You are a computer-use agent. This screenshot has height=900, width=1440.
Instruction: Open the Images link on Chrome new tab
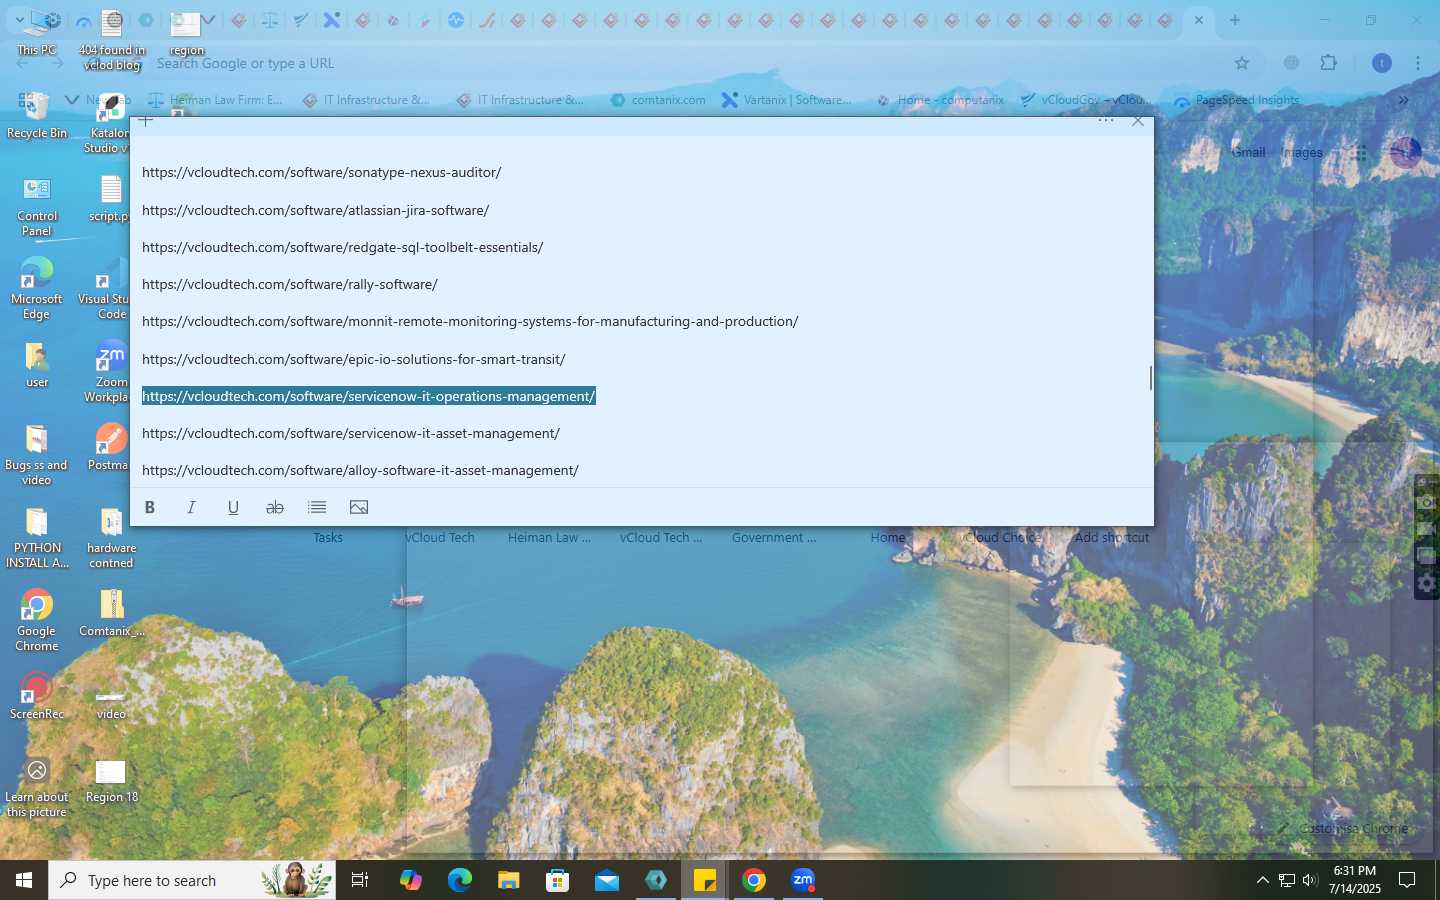tap(1302, 152)
